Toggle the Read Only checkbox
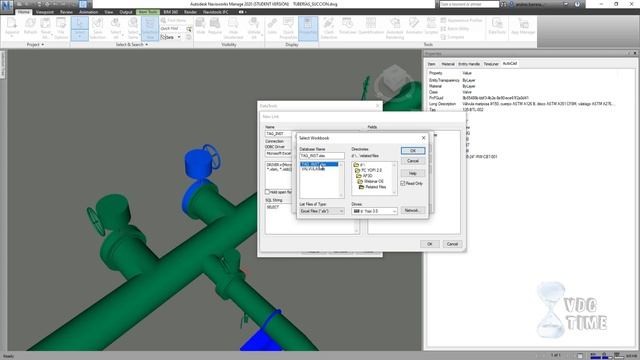The height and width of the screenshot is (360, 640). [x=403, y=184]
